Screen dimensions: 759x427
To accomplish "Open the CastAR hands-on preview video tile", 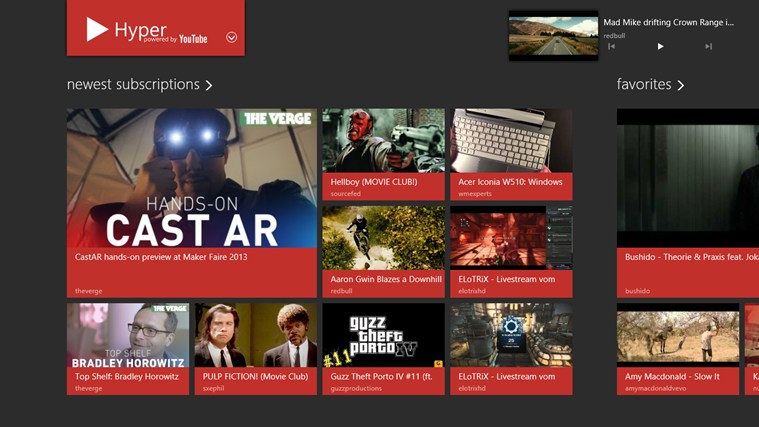I will [x=192, y=203].
